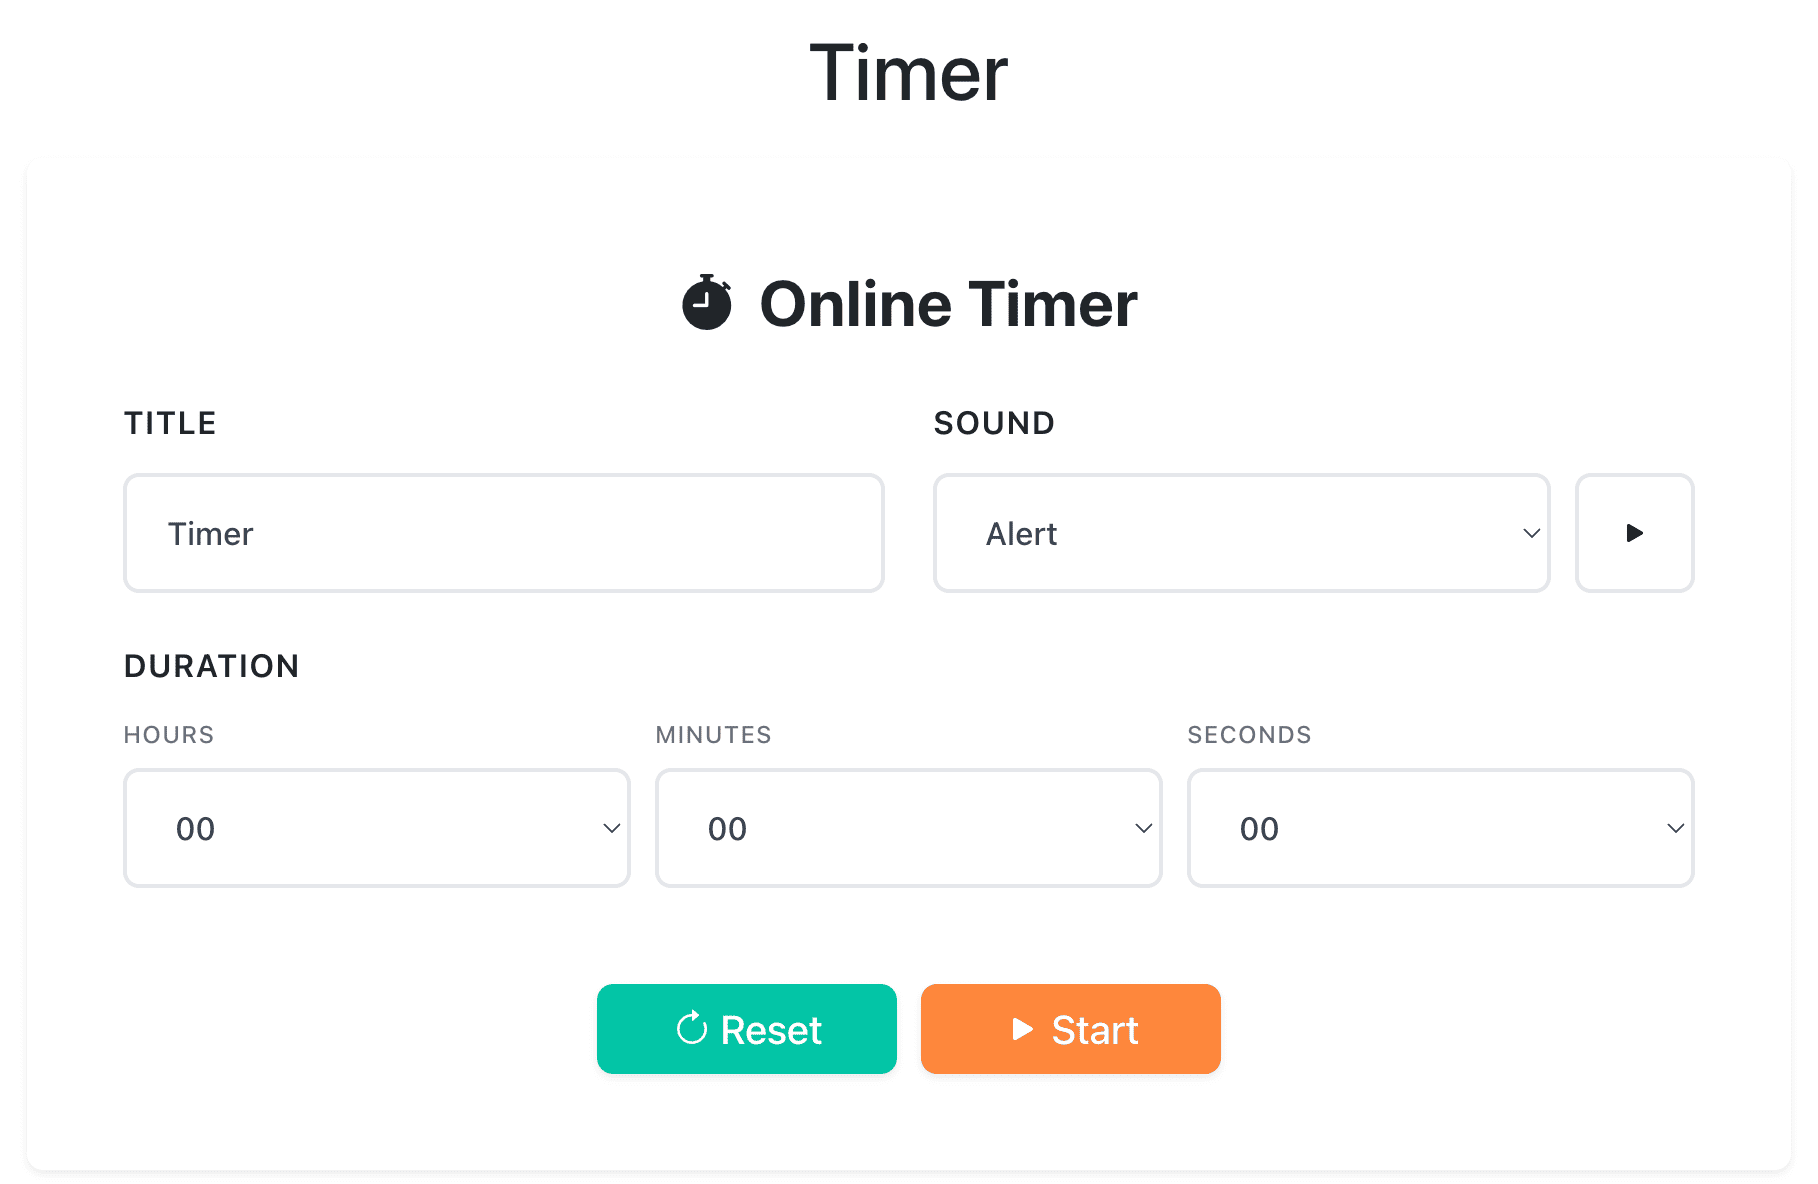Click the chevron on the Hours selector
Viewport: 1818px width, 1184px height.
[x=612, y=828]
